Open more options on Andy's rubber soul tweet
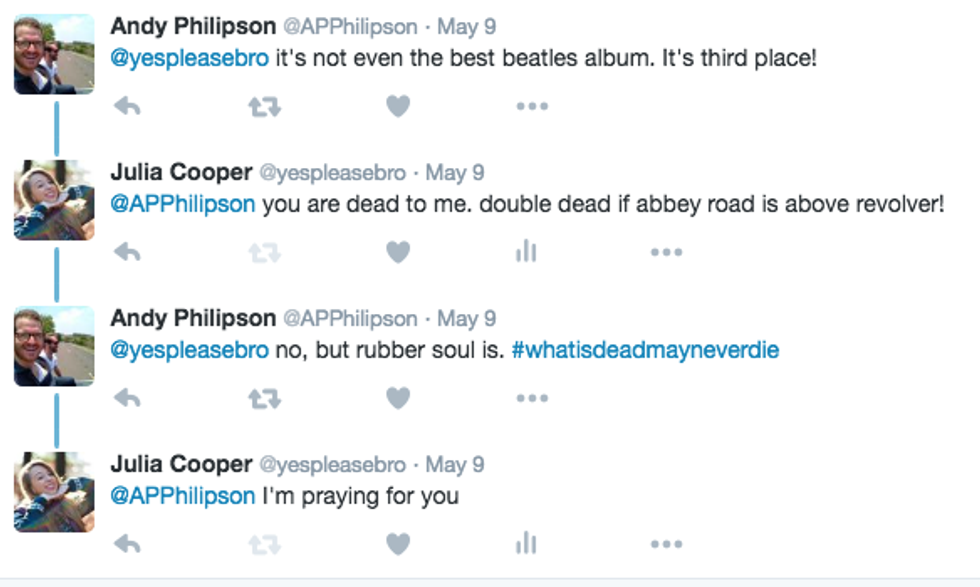980x587 pixels. coord(532,398)
